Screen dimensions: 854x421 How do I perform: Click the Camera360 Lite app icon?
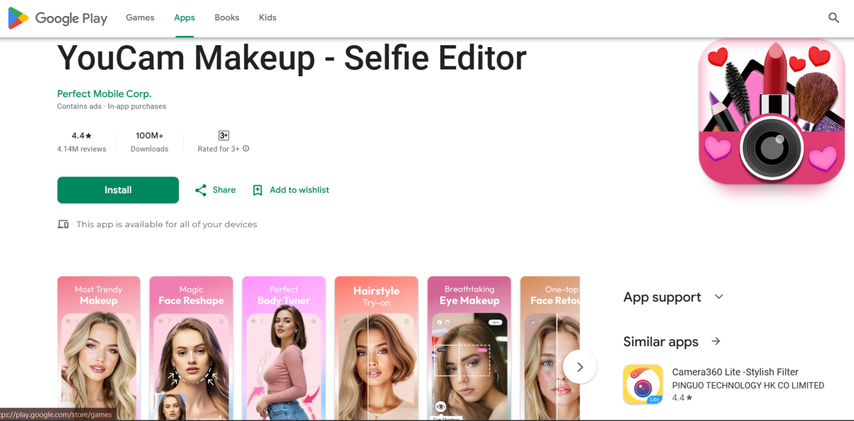coord(643,384)
